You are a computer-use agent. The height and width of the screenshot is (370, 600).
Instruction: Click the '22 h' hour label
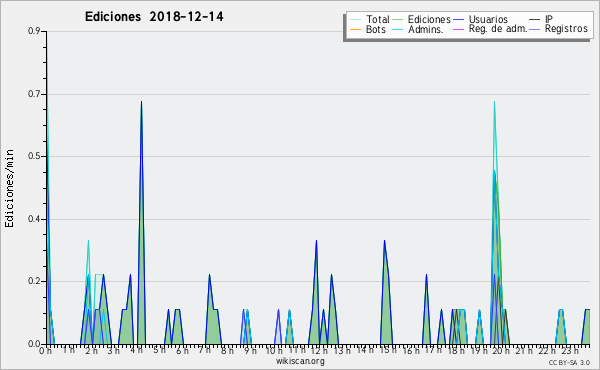pyautogui.click(x=547, y=351)
